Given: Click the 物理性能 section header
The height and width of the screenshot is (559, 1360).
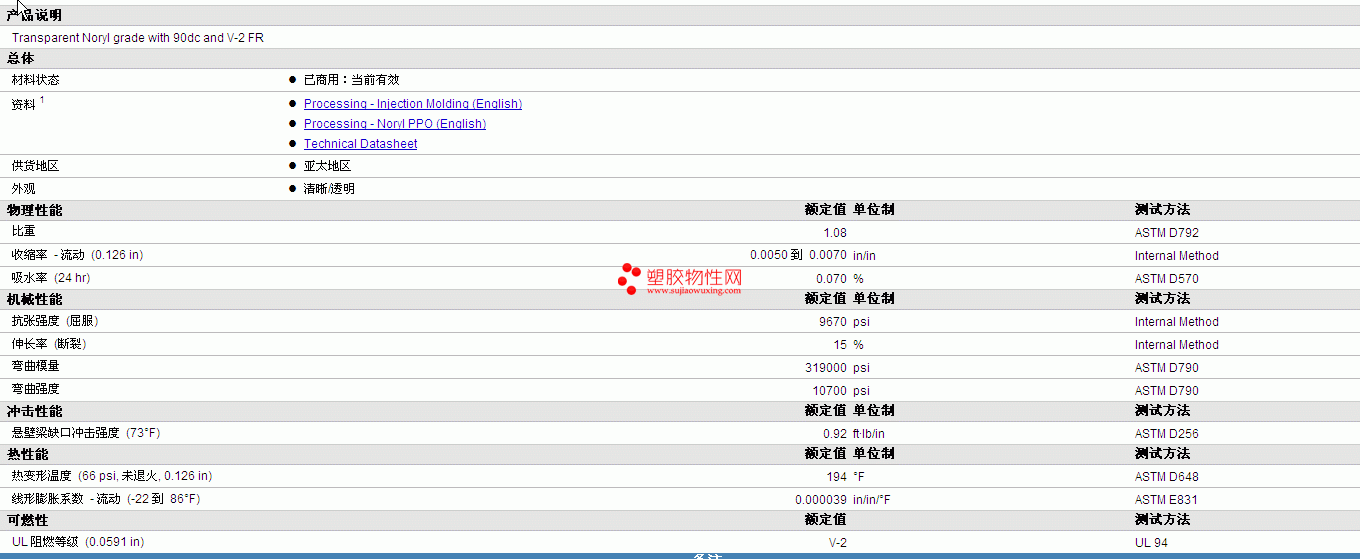Looking at the screenshot, I should (x=34, y=210).
